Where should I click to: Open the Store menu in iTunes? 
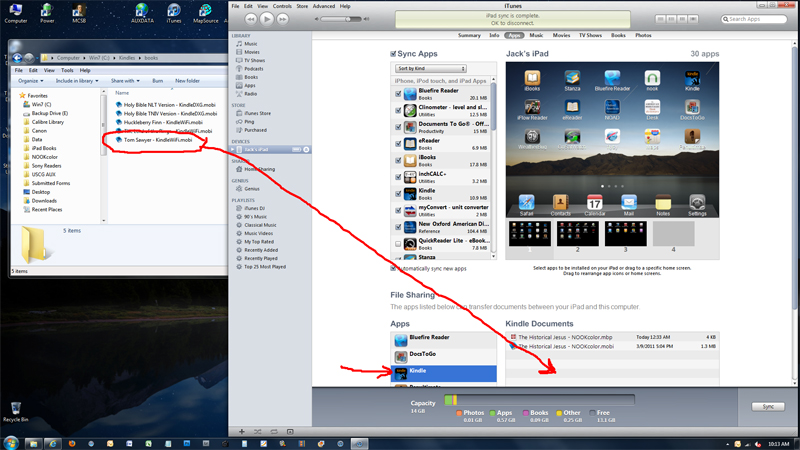click(302, 6)
